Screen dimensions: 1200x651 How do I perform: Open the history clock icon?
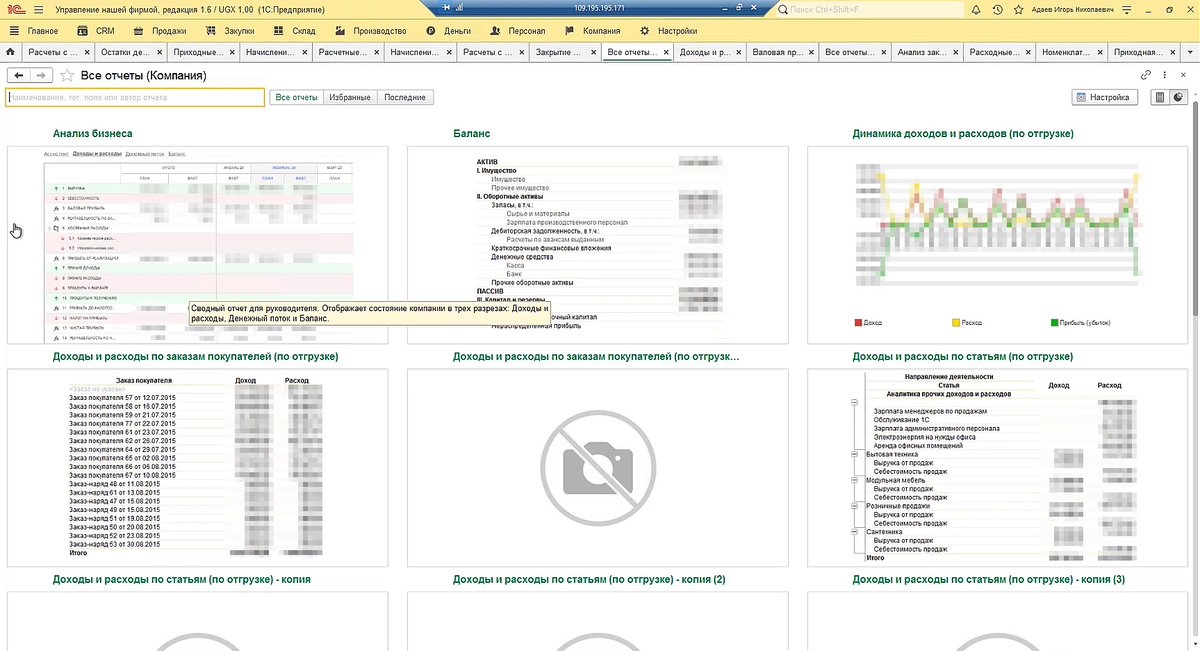pyautogui.click(x=997, y=9)
